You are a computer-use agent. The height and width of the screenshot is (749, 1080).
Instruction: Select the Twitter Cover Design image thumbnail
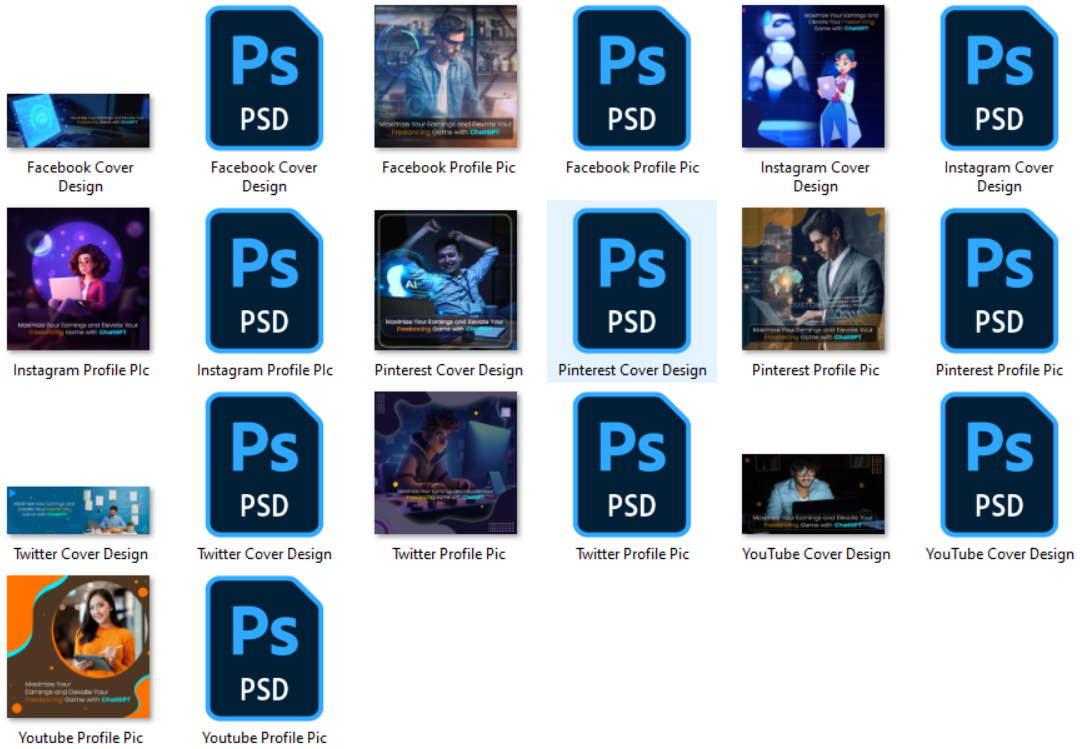point(78,510)
